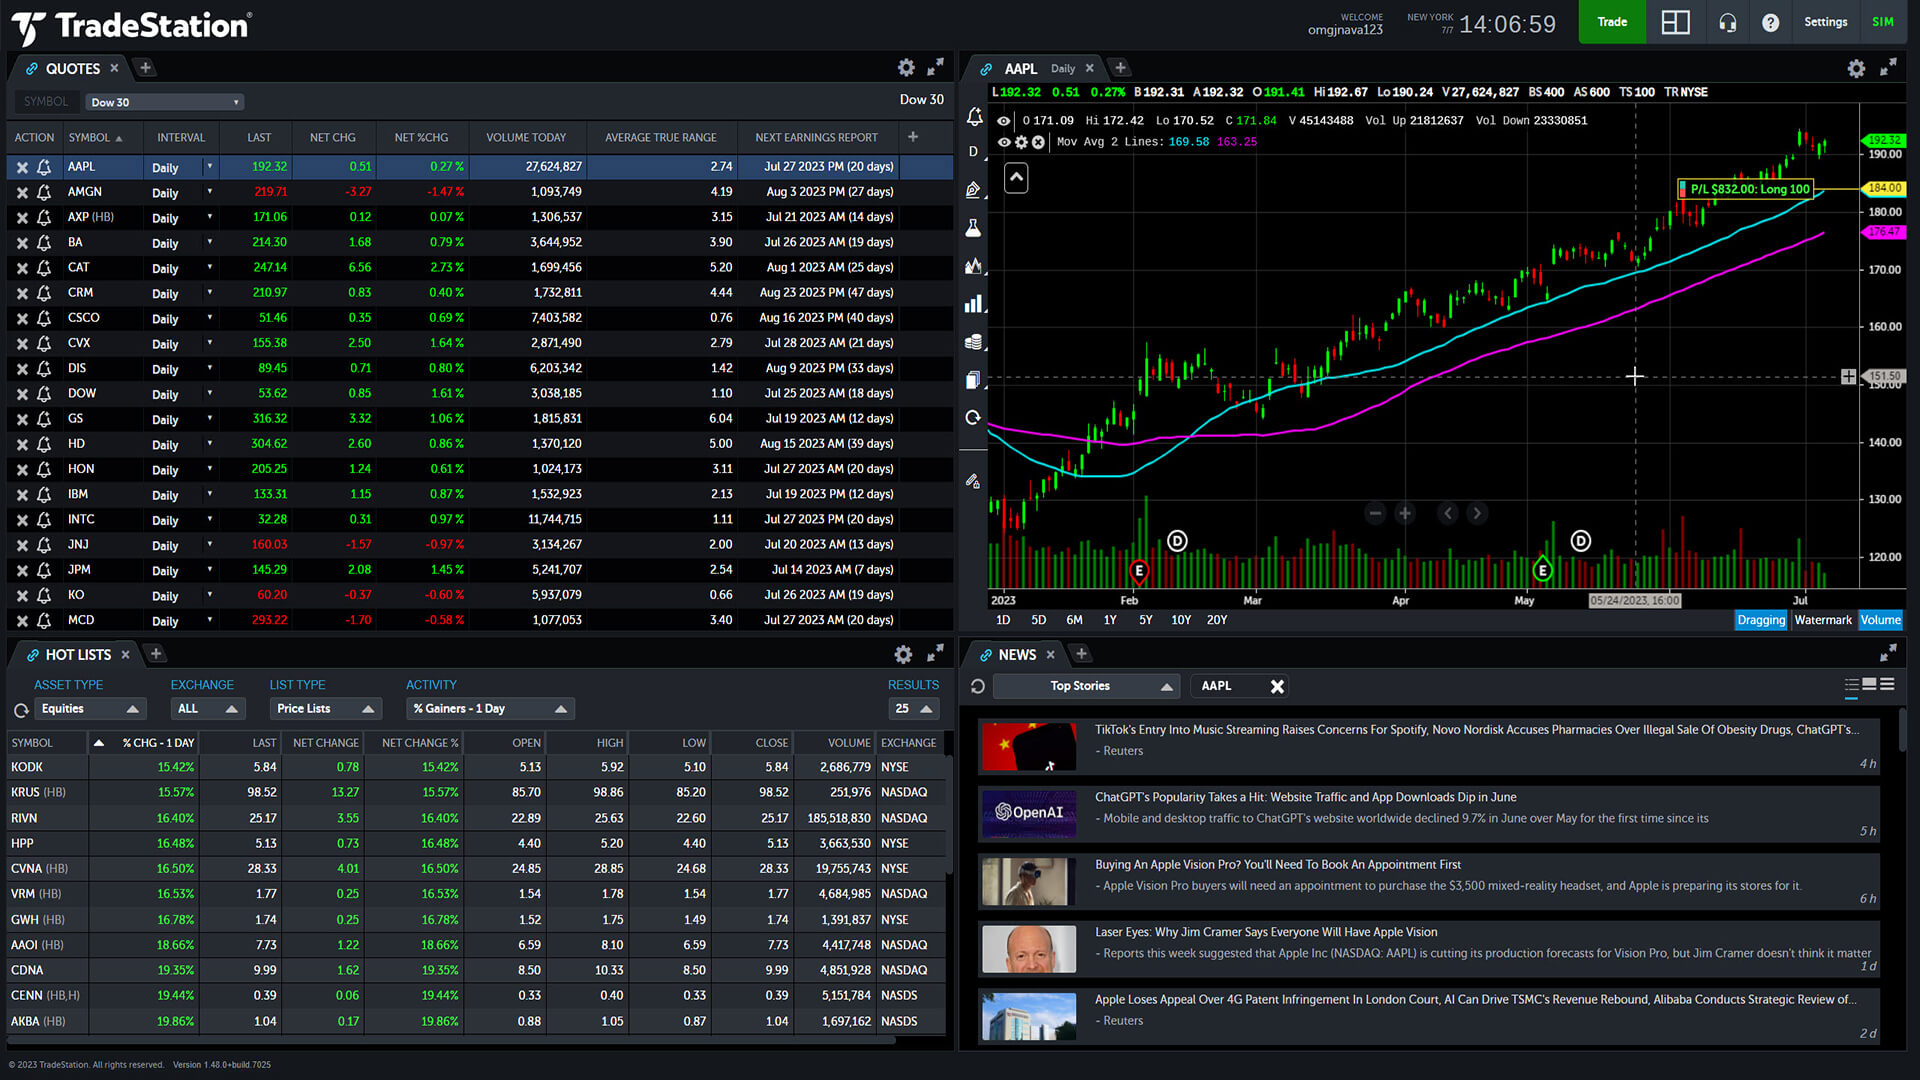Open the headset support icon in the header
This screenshot has height=1080, width=1920.
[x=1728, y=21]
